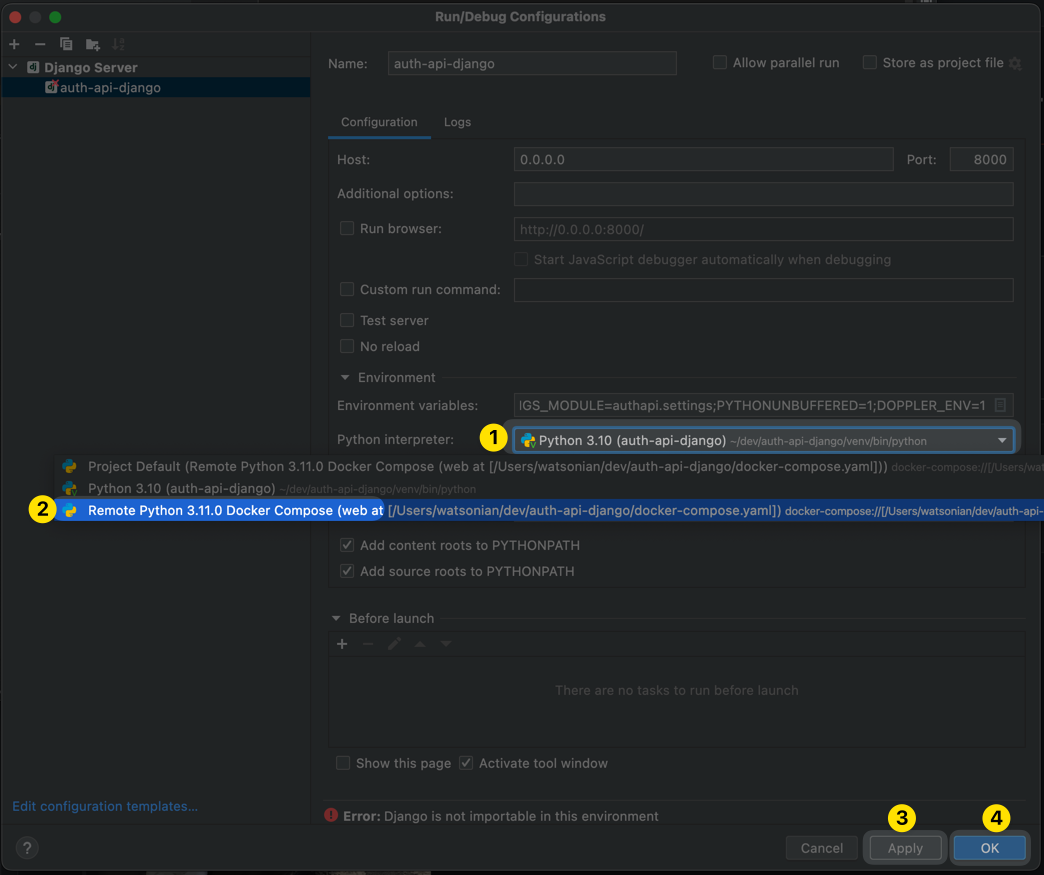
Task: Click the auth-api-django configuration icon
Action: (51, 87)
